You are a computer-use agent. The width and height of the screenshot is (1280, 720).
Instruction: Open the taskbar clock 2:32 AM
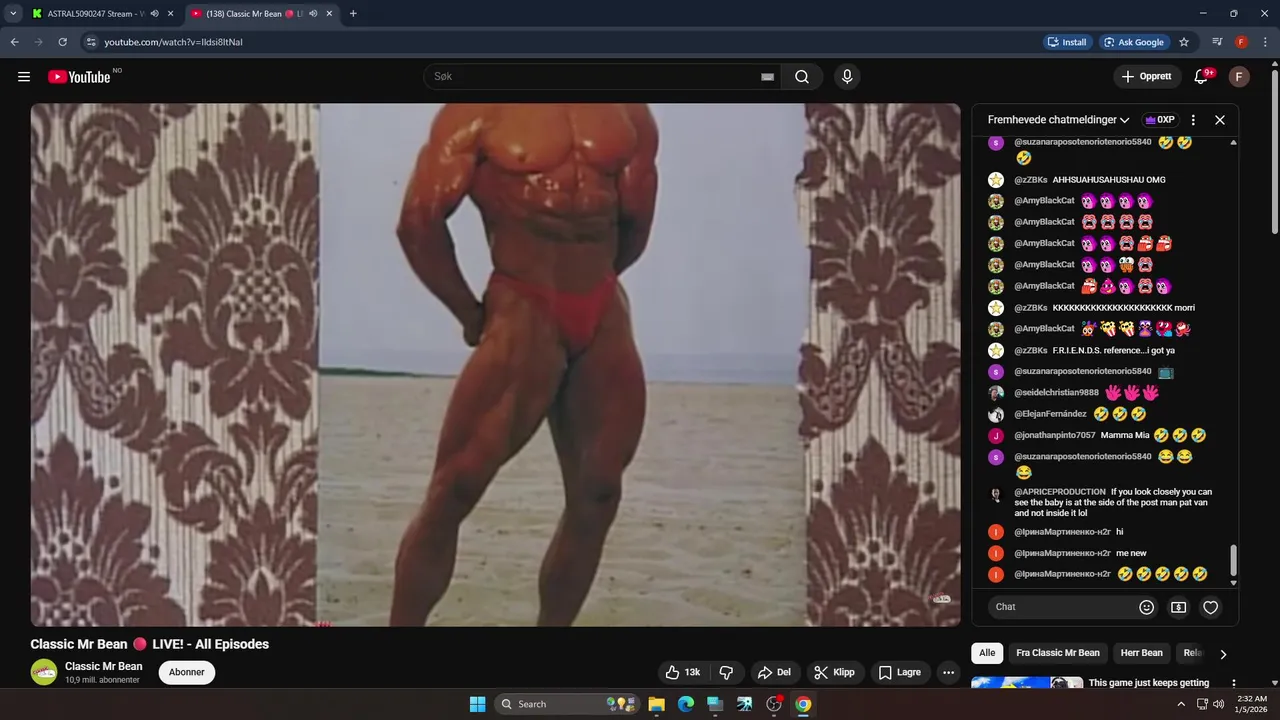(x=1252, y=704)
